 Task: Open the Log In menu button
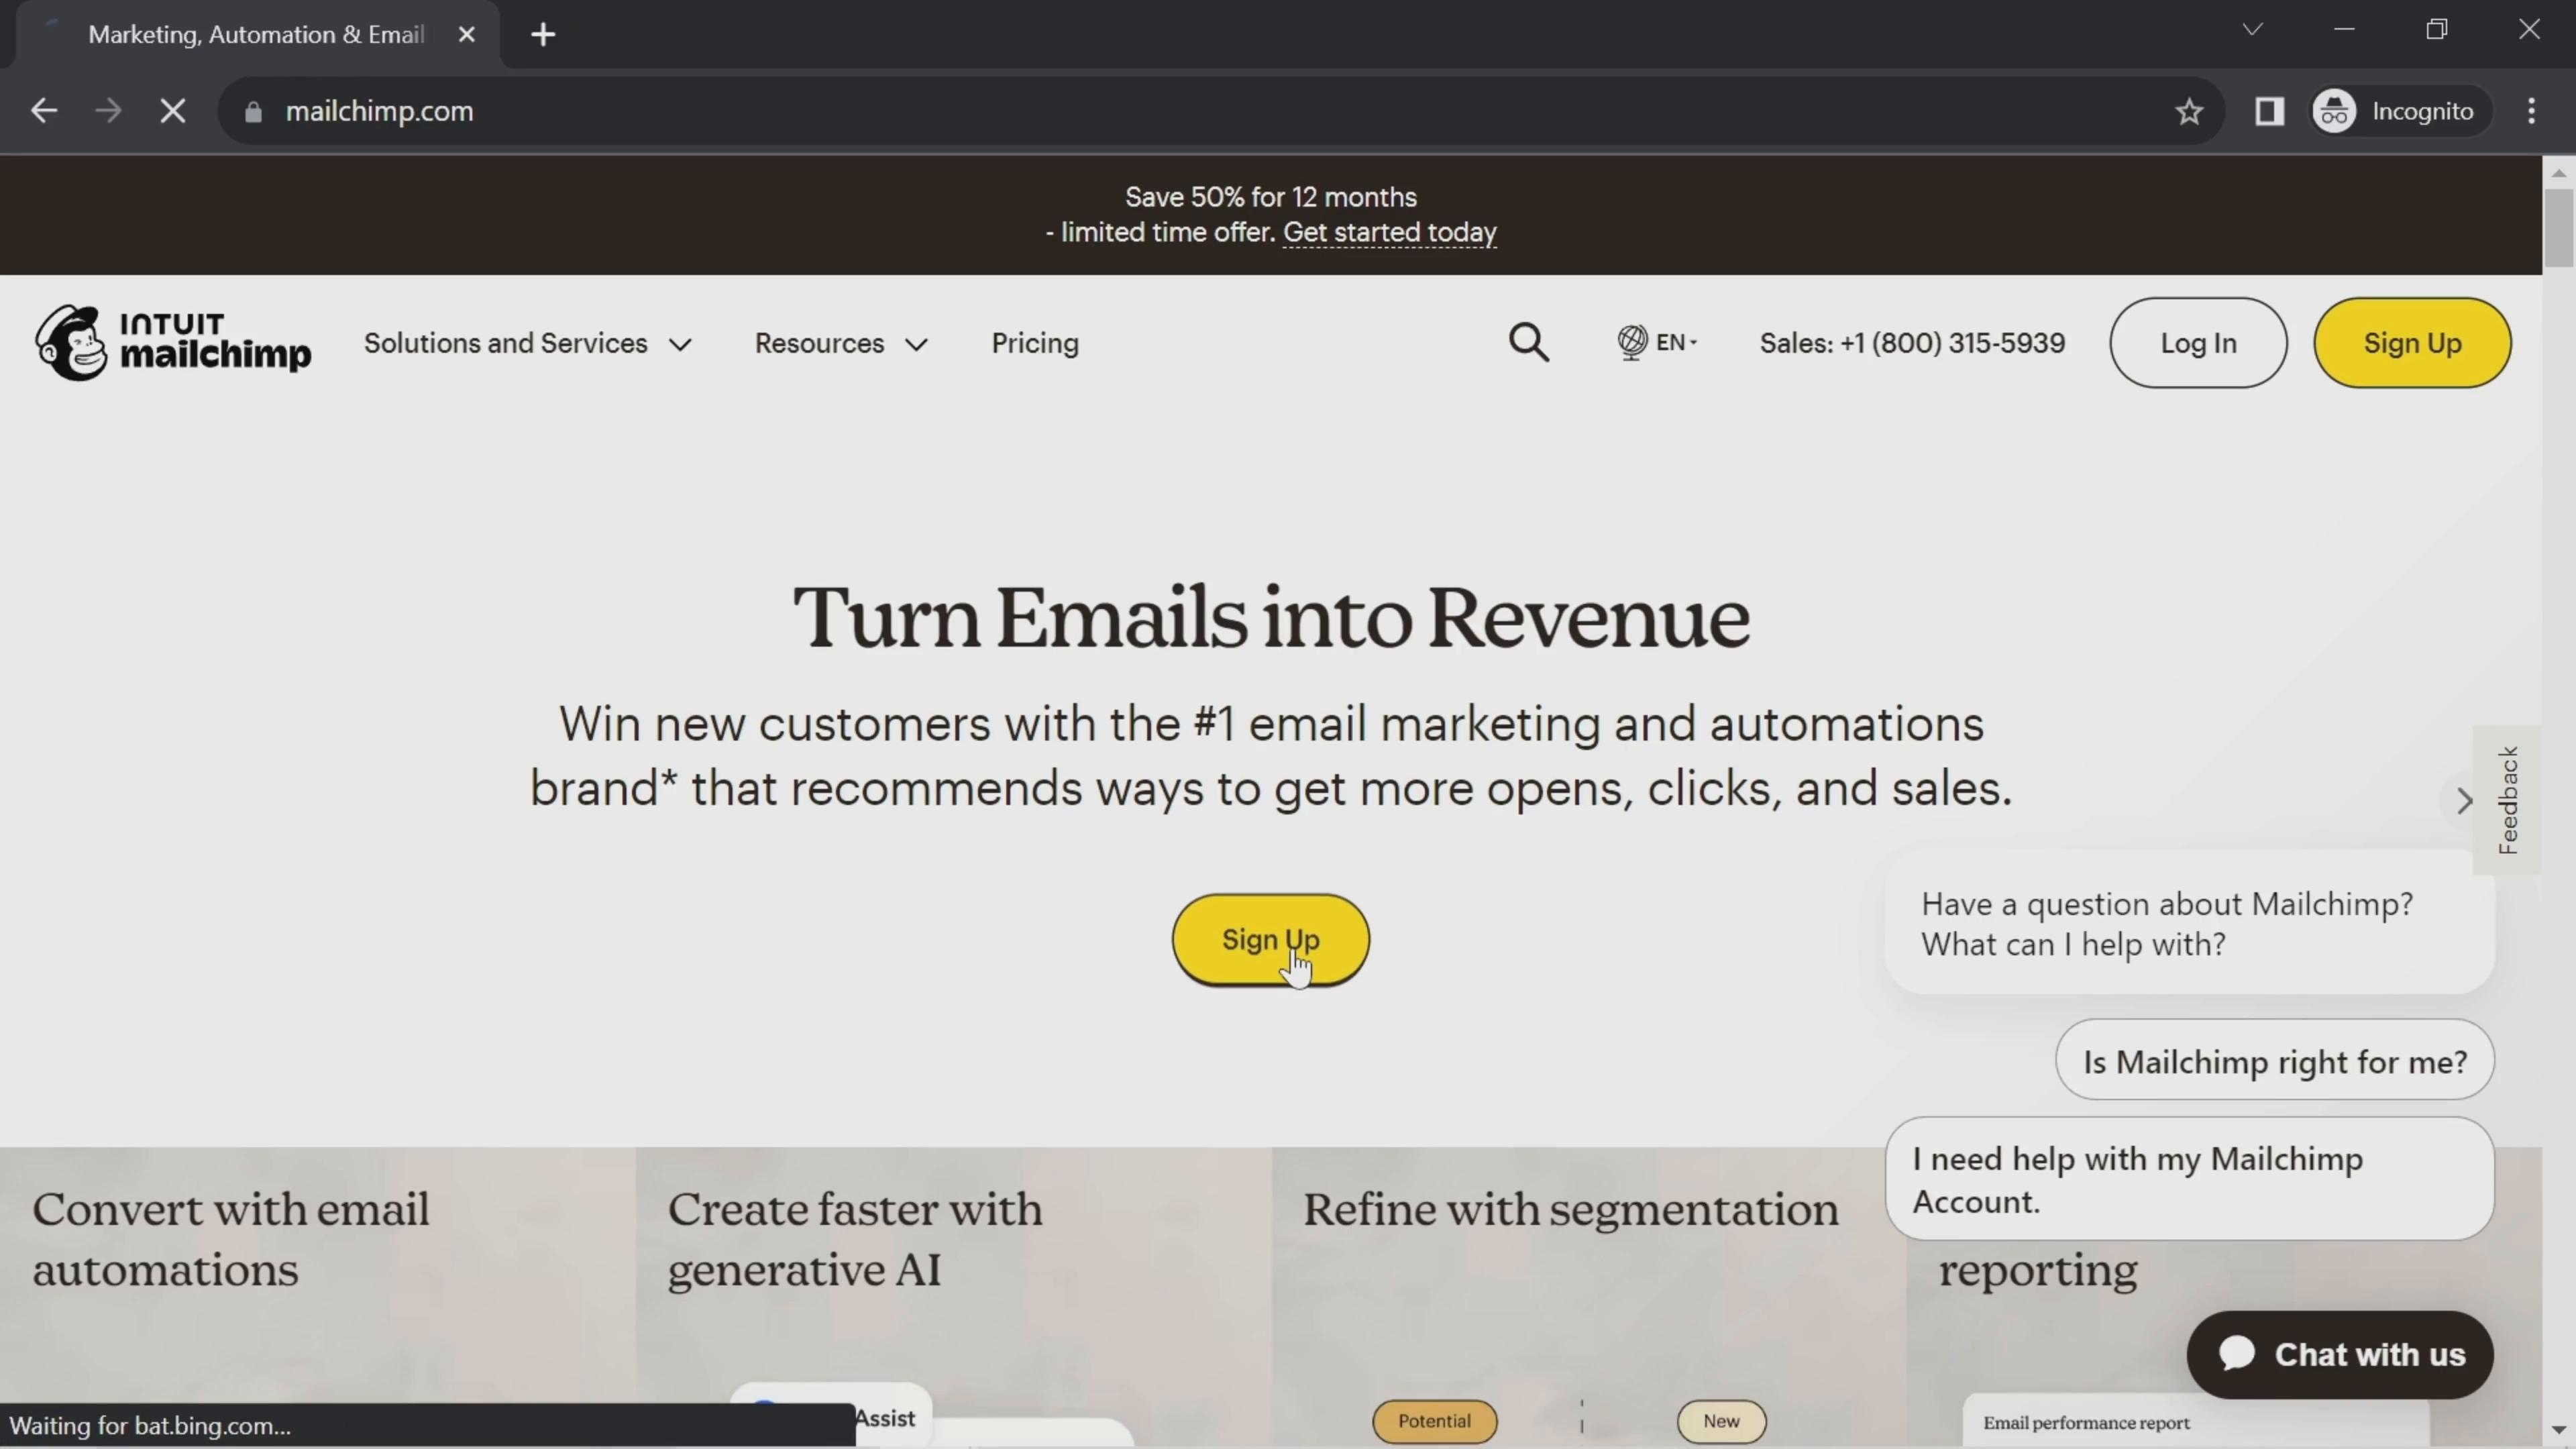(2198, 343)
